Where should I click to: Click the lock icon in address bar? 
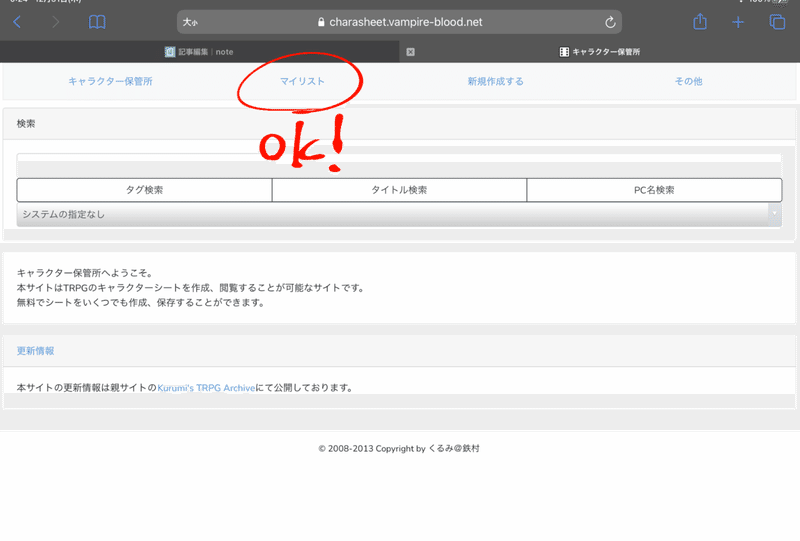pyautogui.click(x=321, y=22)
